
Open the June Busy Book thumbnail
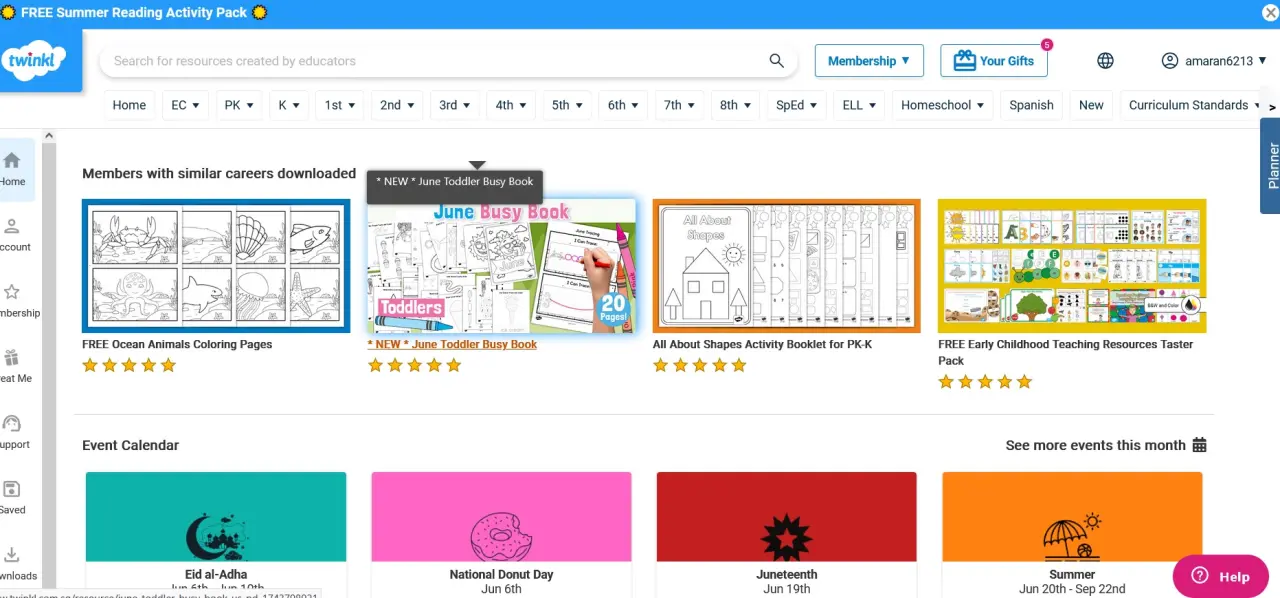501,266
